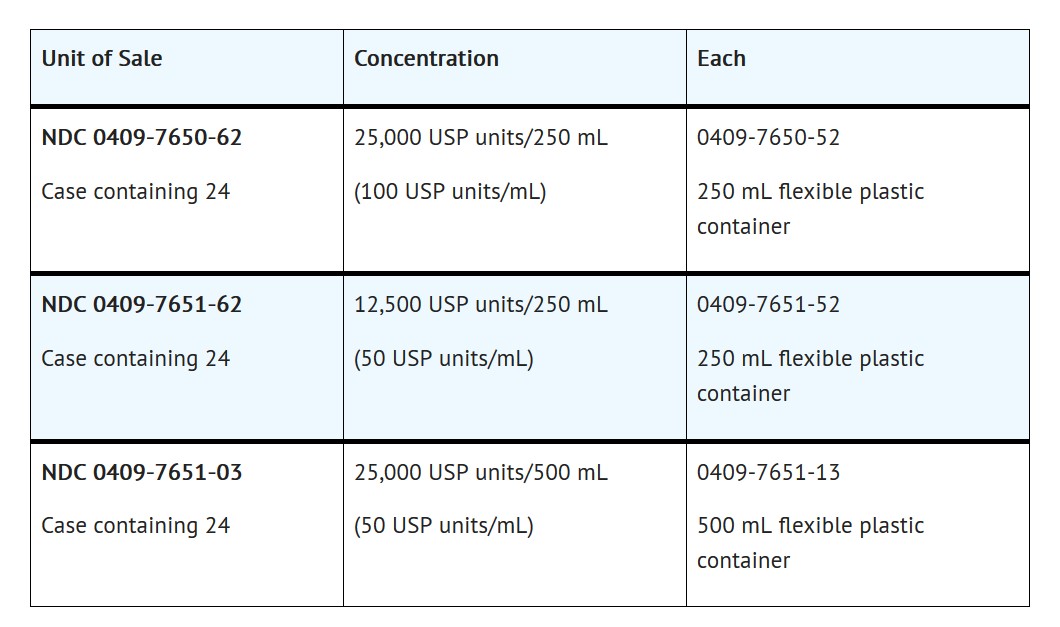Screen dimensions: 1060x627
Task: Click the "(100 USP units/mL)" text
Action: pyautogui.click(x=450, y=192)
